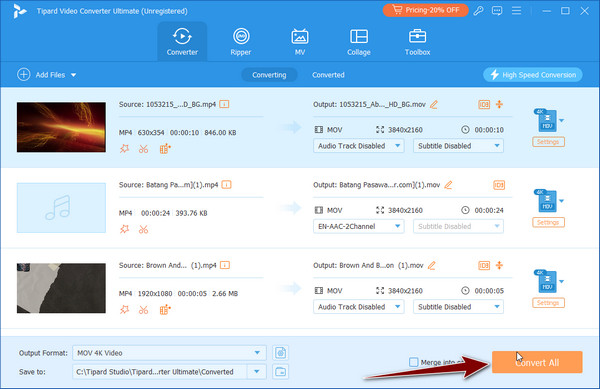Open the edit effects wand for the 1053215 video

click(124, 149)
